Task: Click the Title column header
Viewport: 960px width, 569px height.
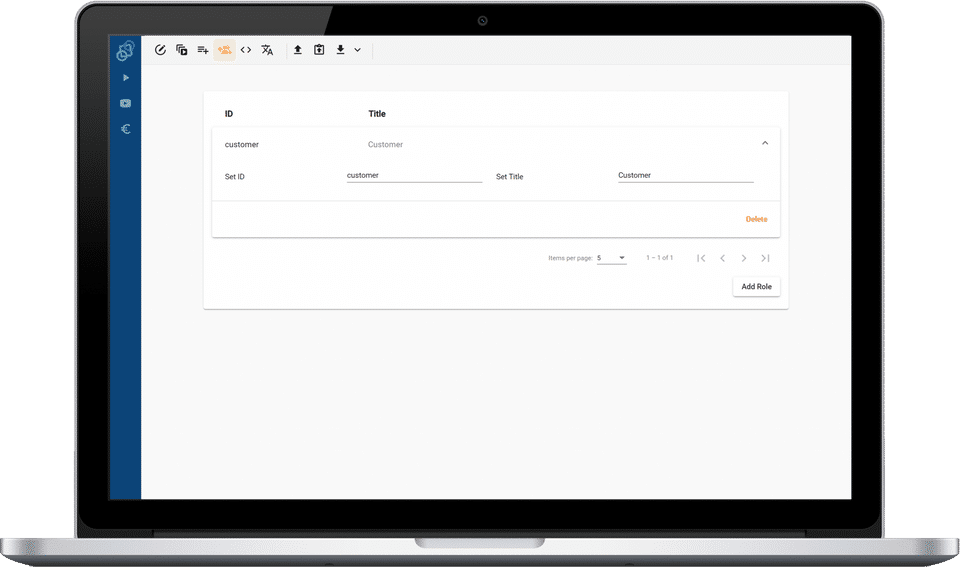Action: [377, 114]
